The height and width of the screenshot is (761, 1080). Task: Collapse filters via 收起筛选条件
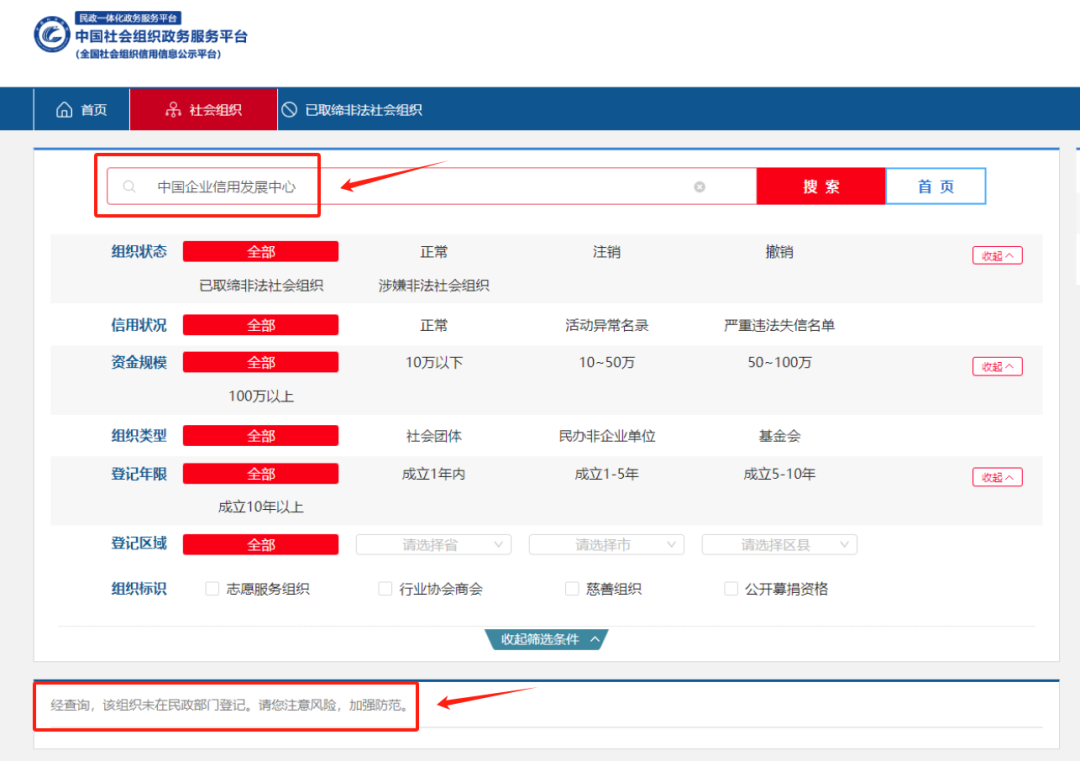point(546,639)
